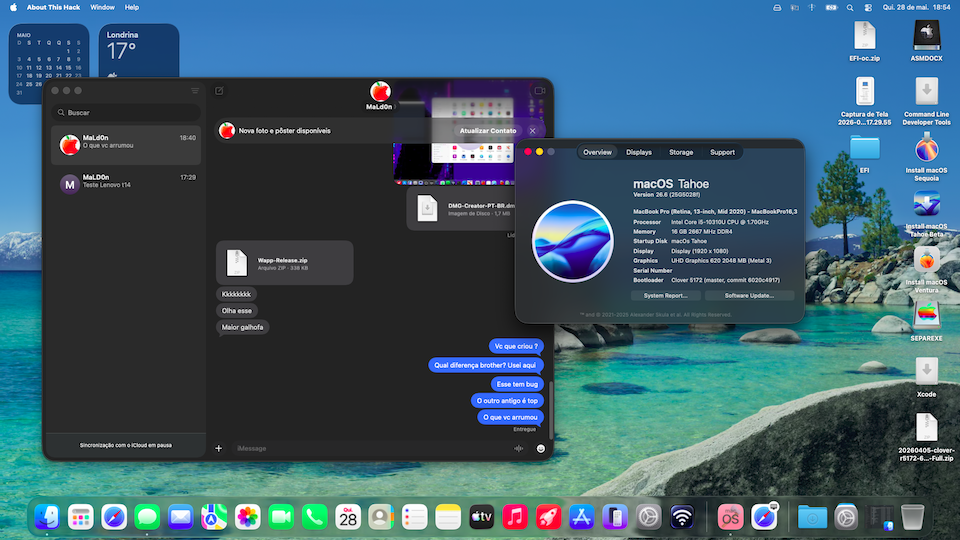Switch to Storage tab
The image size is (960, 540).
point(681,152)
